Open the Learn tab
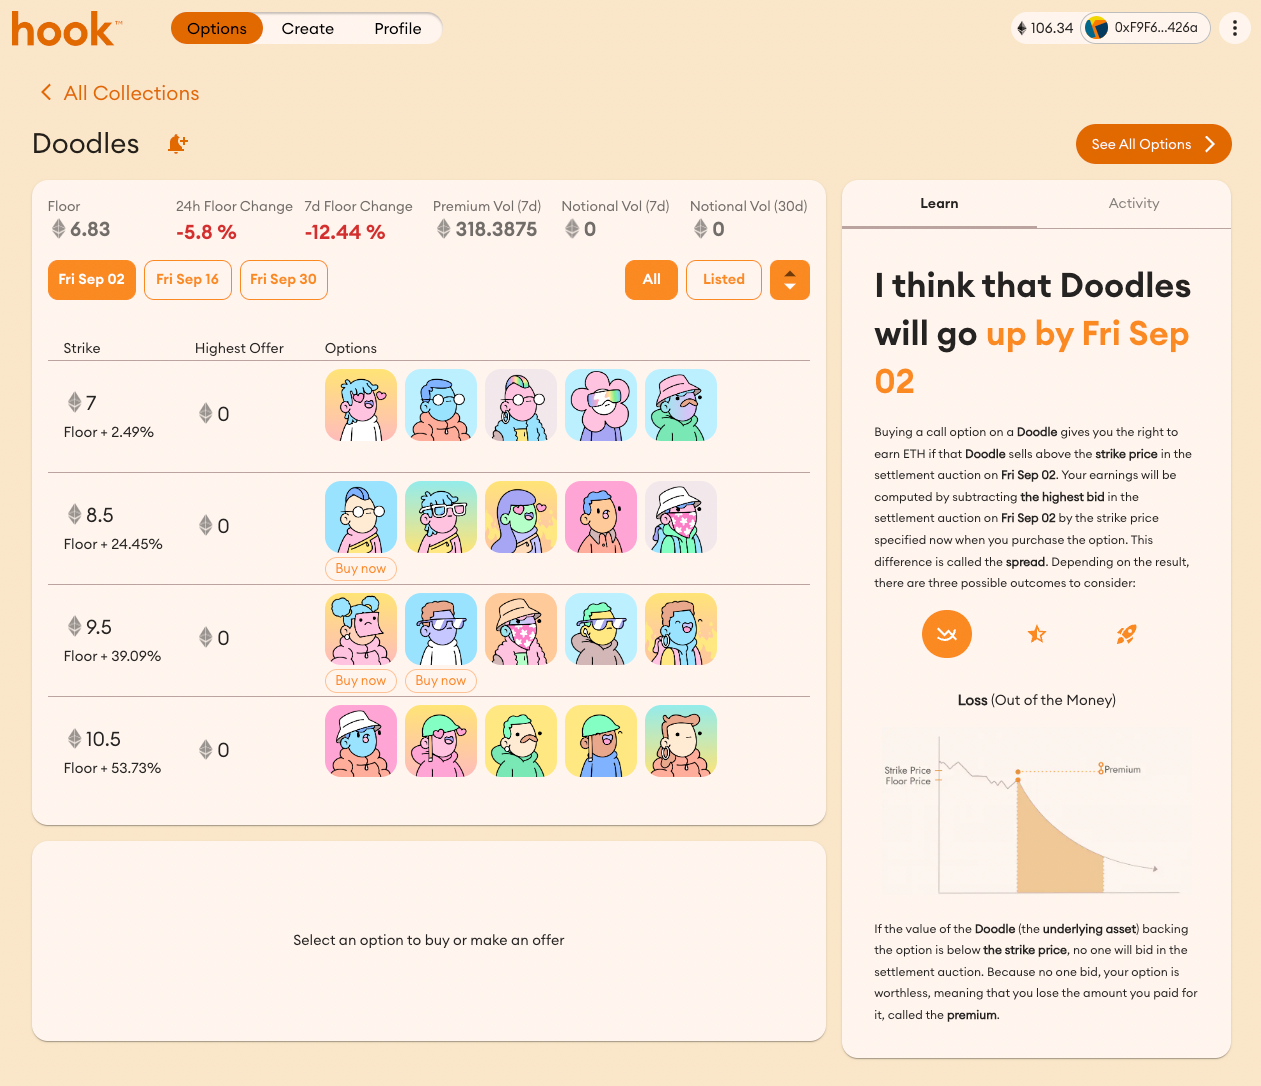Image resolution: width=1261 pixels, height=1086 pixels. pyautogui.click(x=939, y=204)
